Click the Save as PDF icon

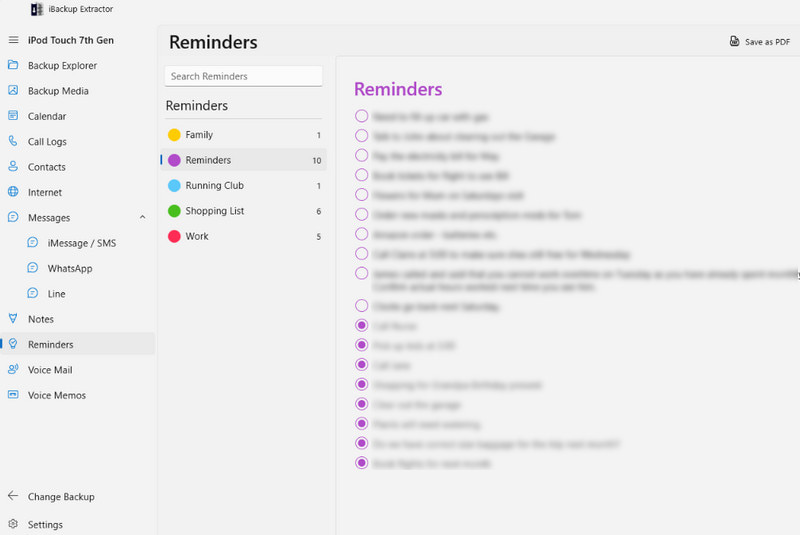(734, 41)
